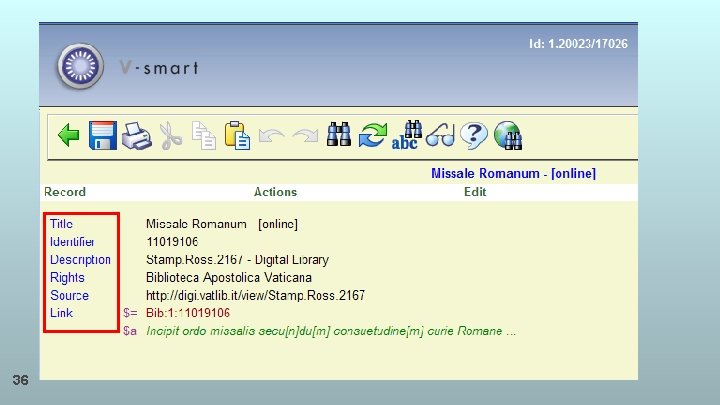This screenshot has width=720, height=405.
Task: Click the Rights field label
Action: pyautogui.click(x=67, y=278)
